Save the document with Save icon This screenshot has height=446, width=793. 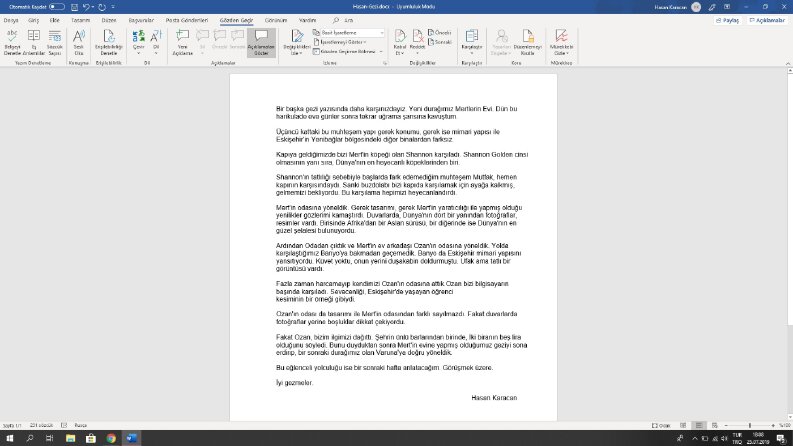(x=74, y=7)
